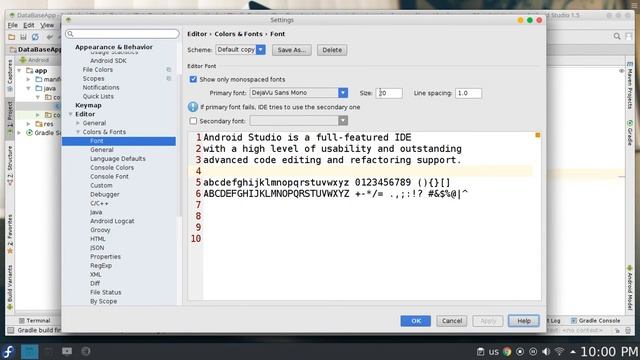Click the Cancel button
640x360 pixels.
(x=451, y=321)
